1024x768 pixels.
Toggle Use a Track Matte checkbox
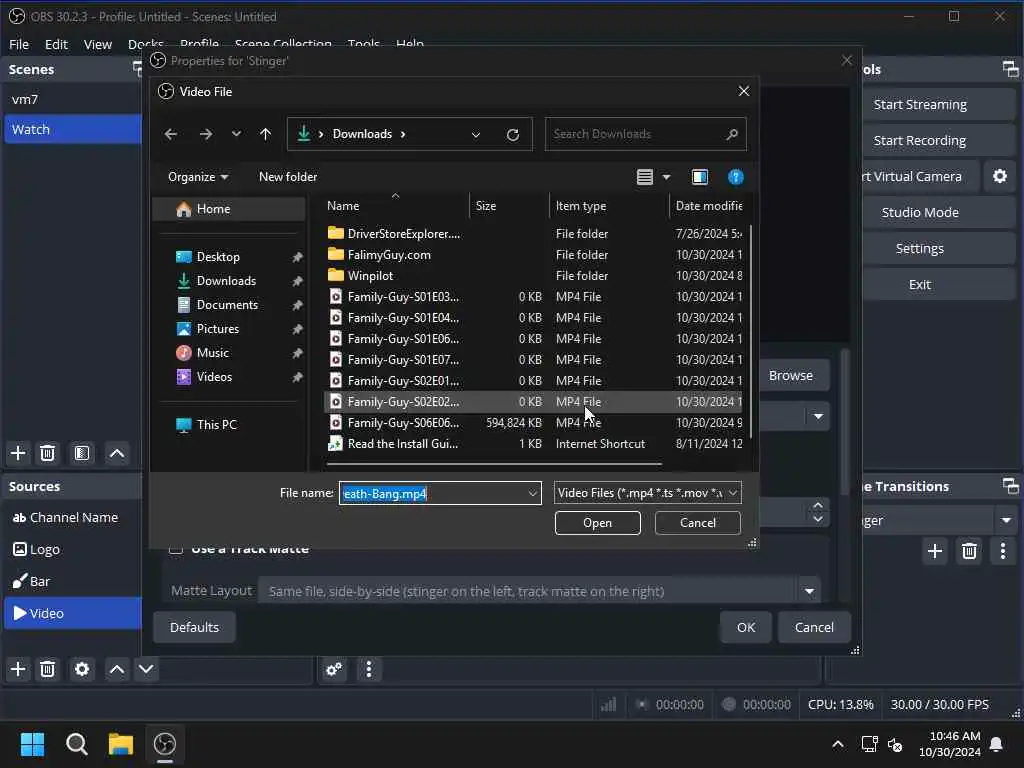pyautogui.click(x=176, y=549)
